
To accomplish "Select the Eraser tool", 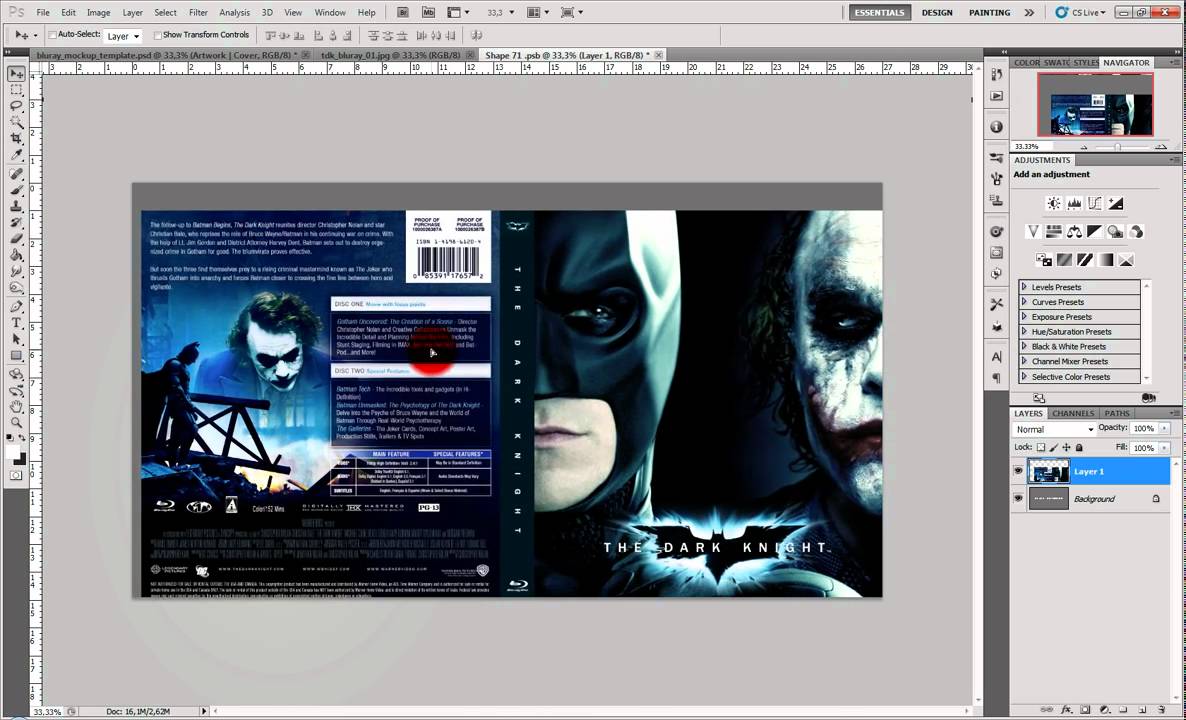I will point(16,240).
